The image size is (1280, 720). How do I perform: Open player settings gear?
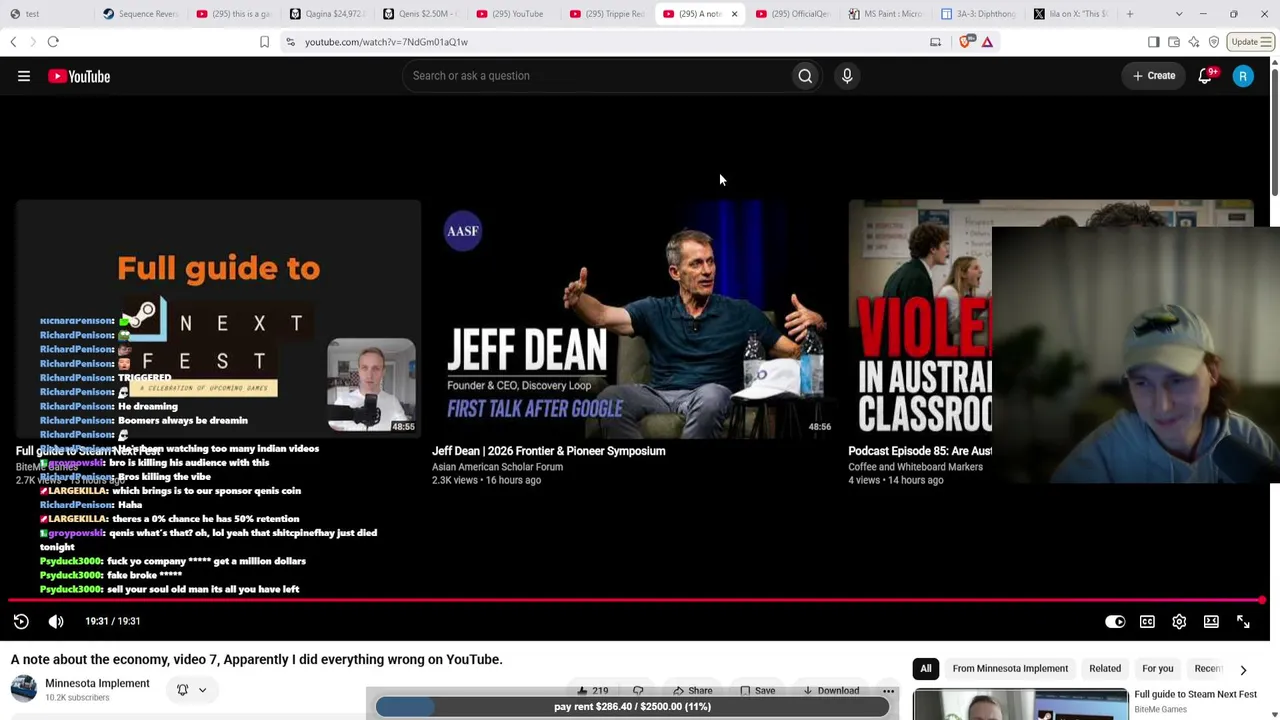pos(1179,622)
